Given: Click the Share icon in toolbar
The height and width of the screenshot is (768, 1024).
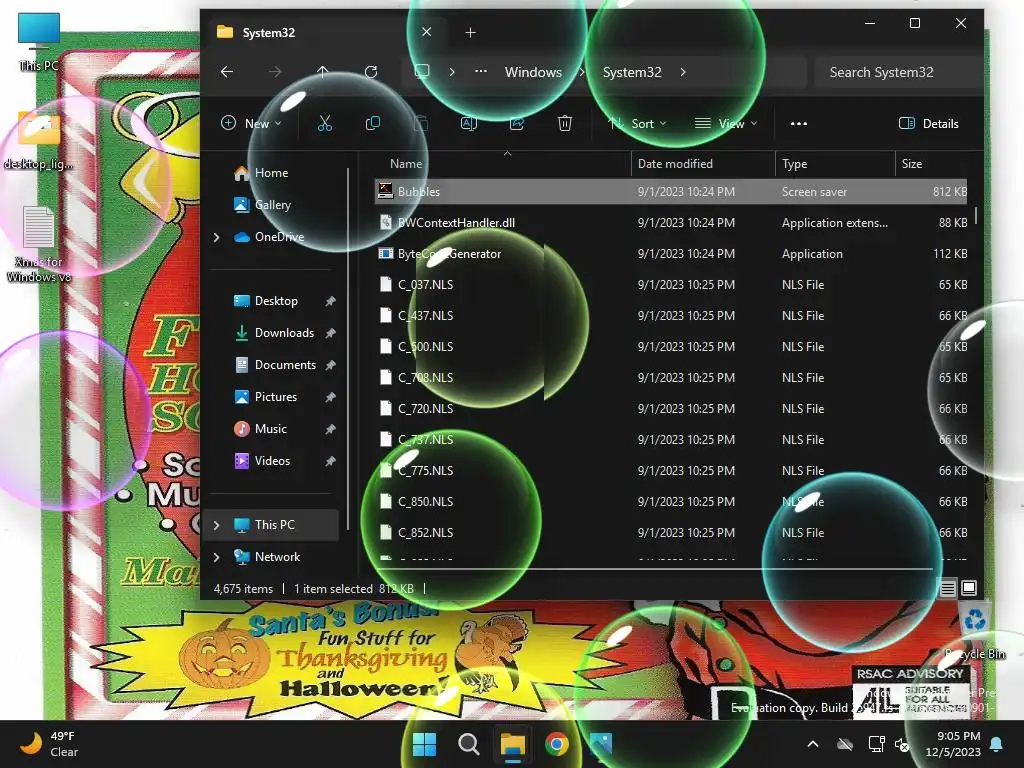Looking at the screenshot, I should coord(517,123).
